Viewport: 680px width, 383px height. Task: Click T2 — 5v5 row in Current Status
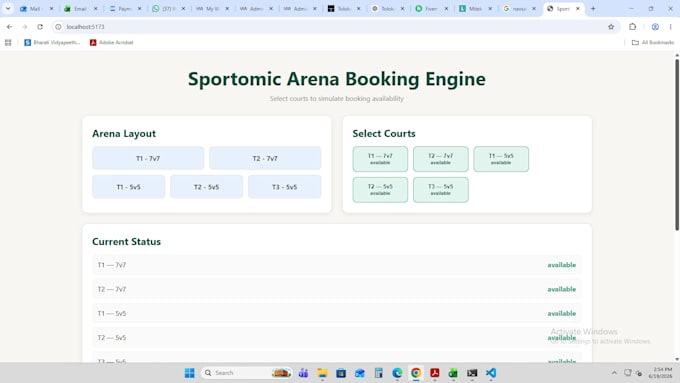(x=337, y=337)
